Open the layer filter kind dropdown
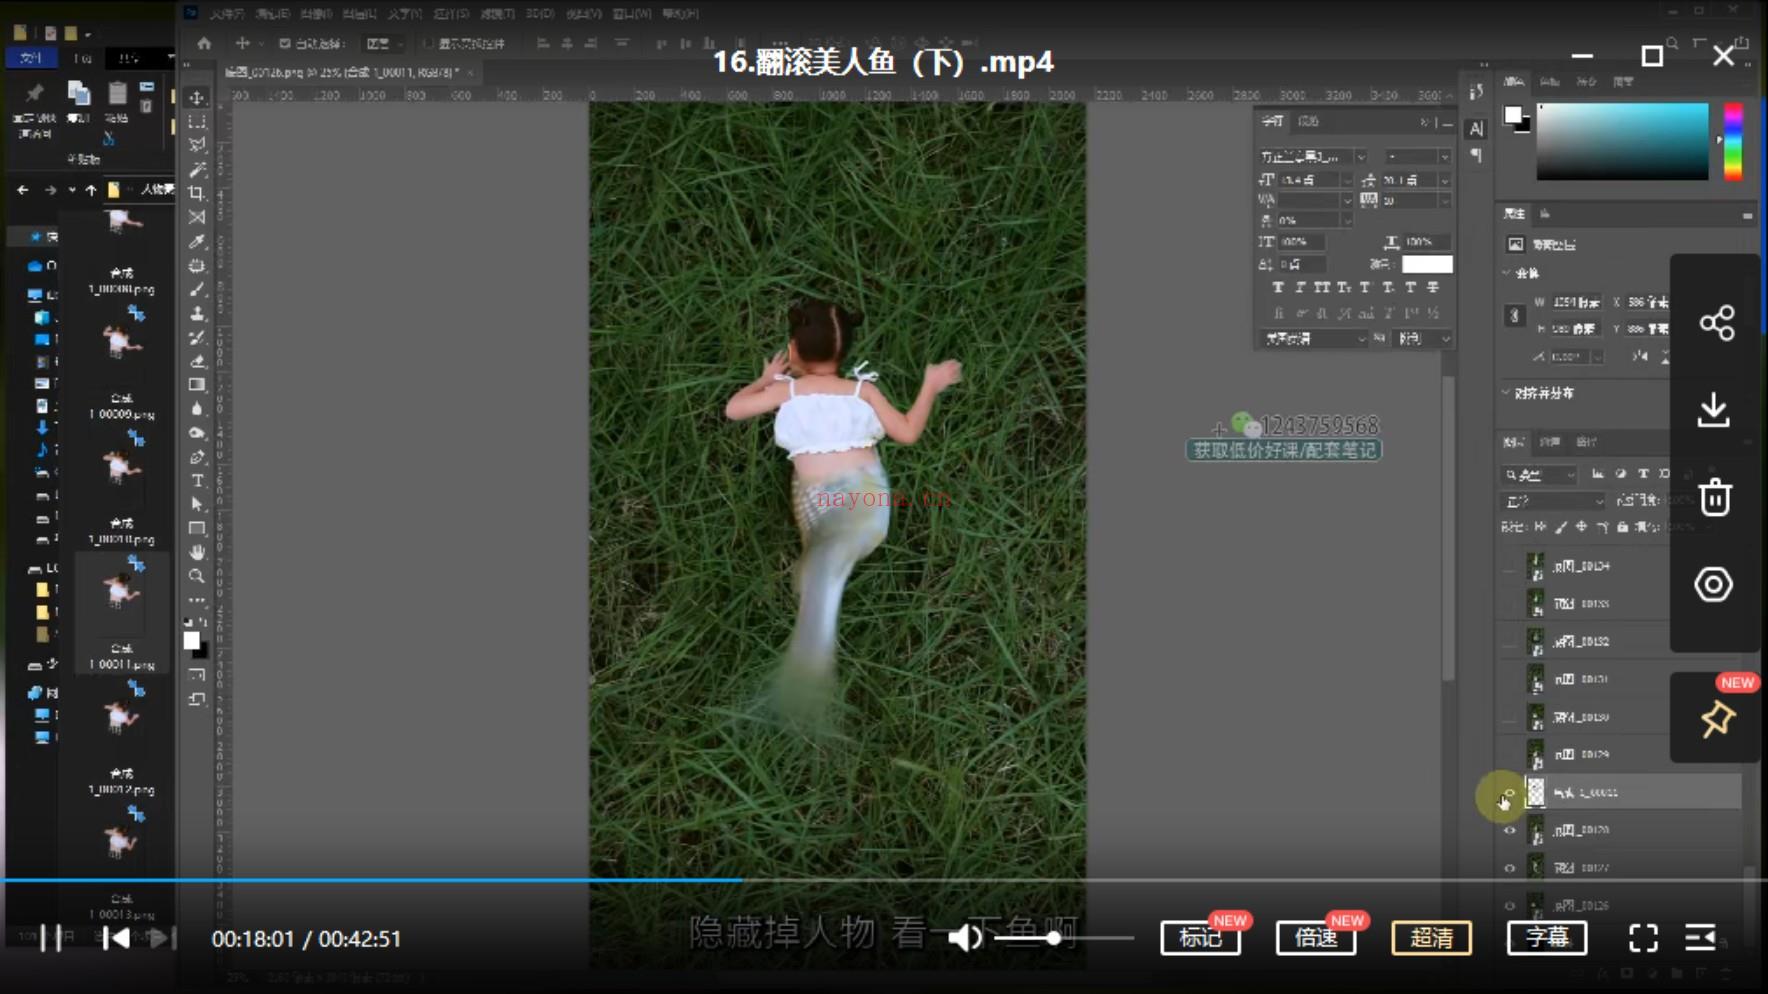The image size is (1768, 994). (1540, 475)
